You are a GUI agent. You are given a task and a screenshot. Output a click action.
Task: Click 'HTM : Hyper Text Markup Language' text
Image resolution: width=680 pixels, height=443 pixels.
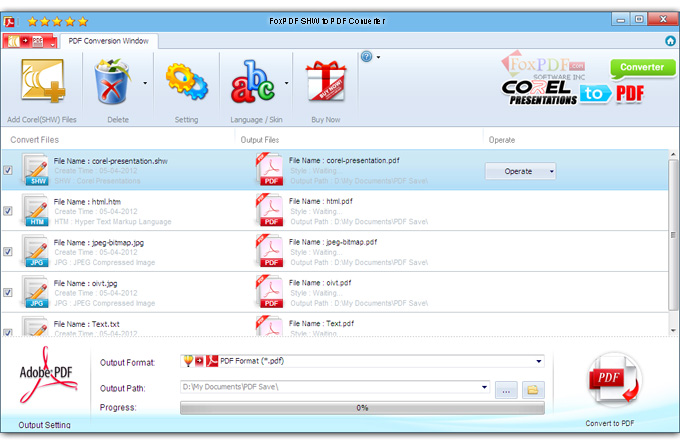[x=113, y=222]
